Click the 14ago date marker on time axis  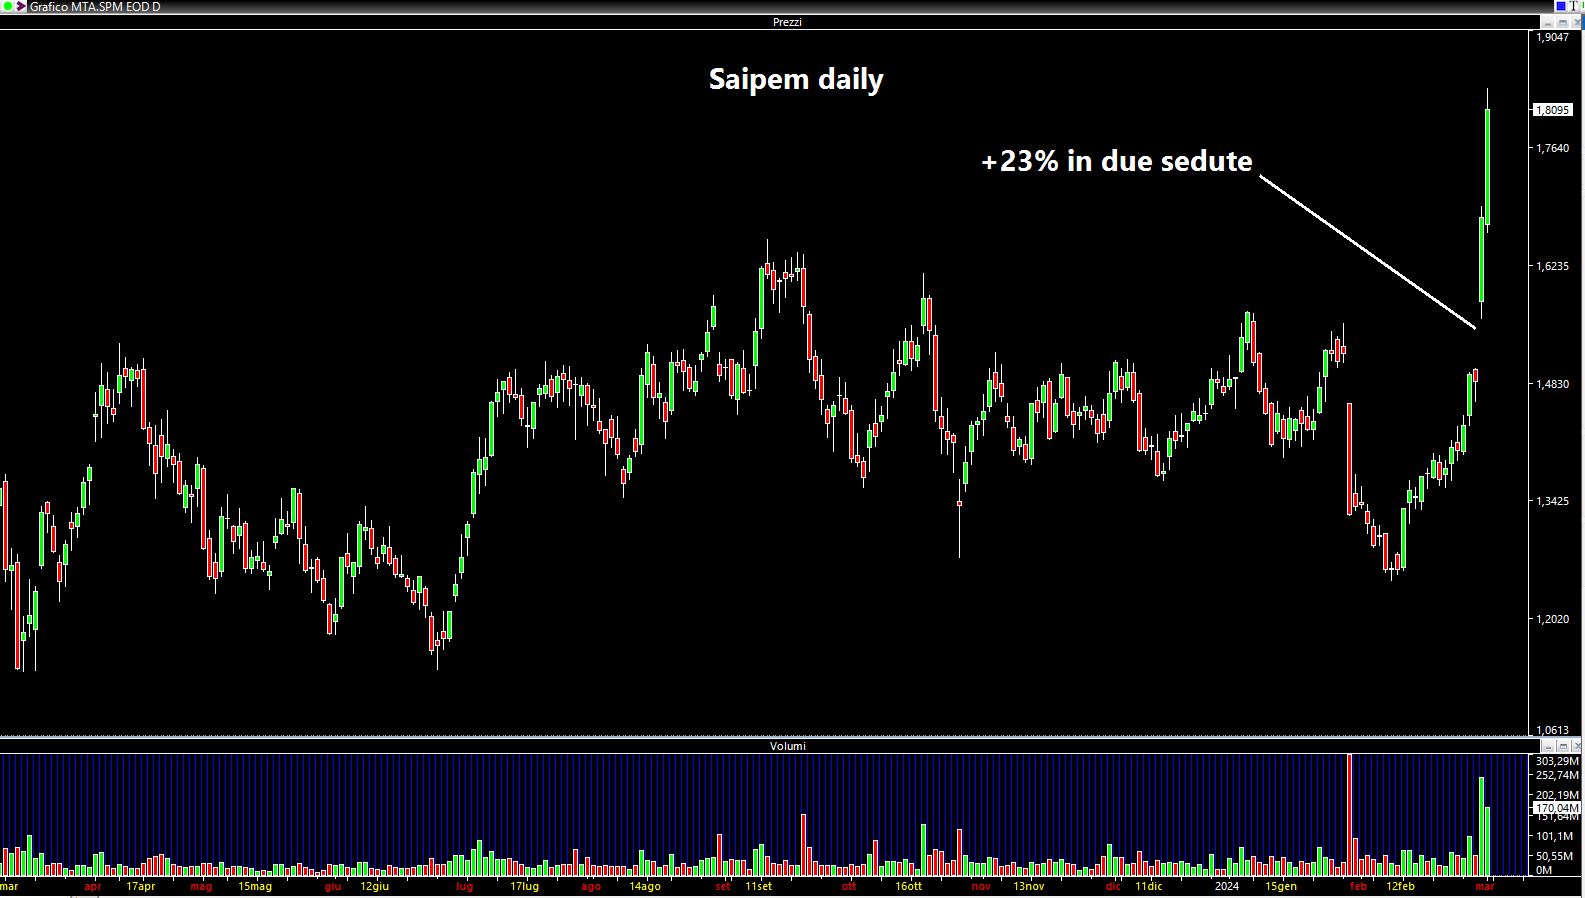[x=645, y=886]
